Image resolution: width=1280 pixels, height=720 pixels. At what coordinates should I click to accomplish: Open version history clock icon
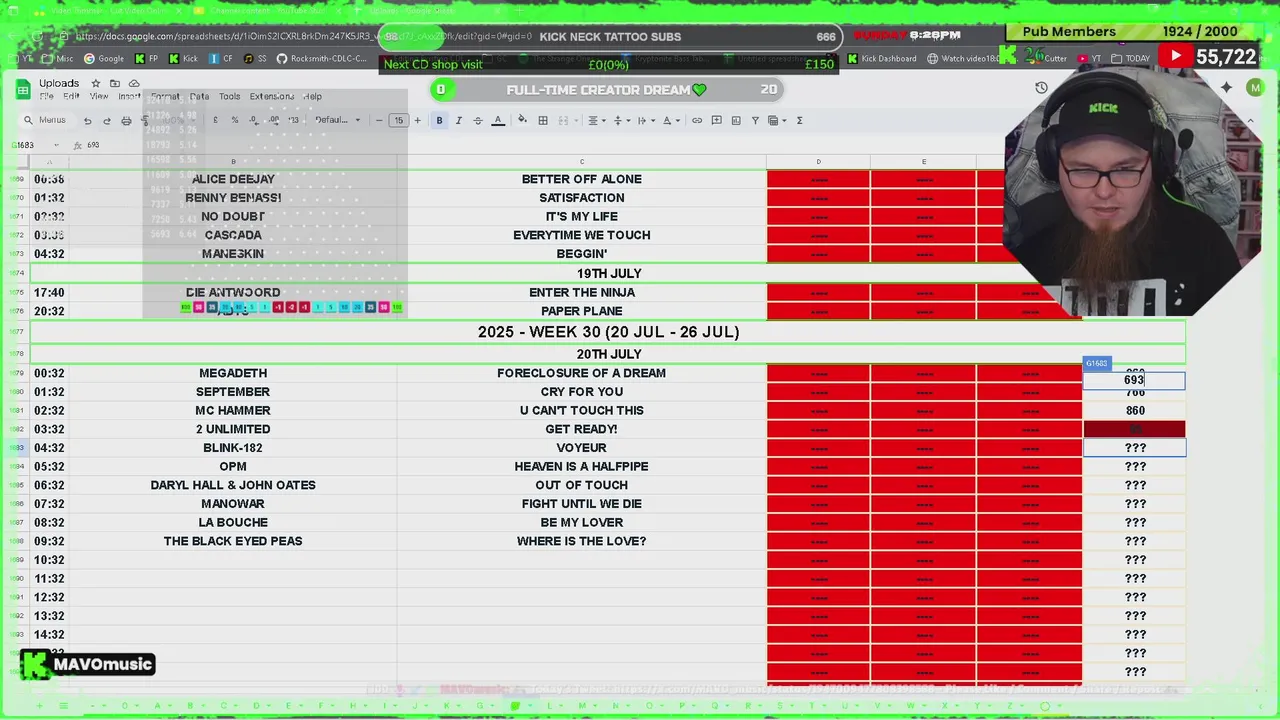tap(1041, 88)
